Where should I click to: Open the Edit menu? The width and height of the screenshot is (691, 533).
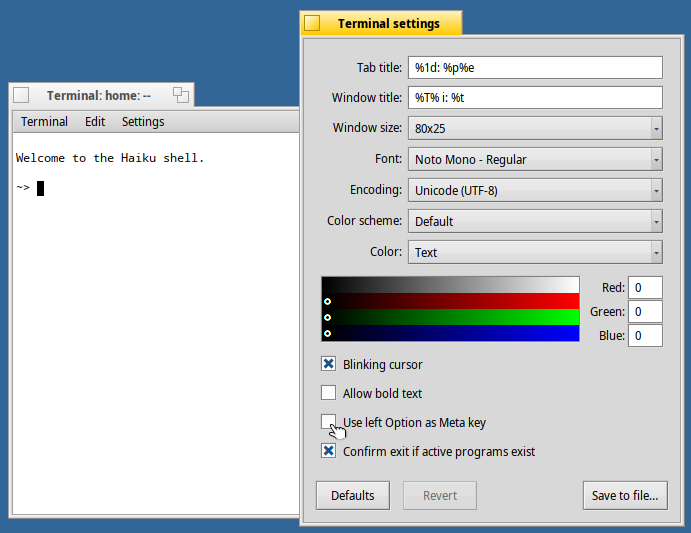tap(95, 122)
